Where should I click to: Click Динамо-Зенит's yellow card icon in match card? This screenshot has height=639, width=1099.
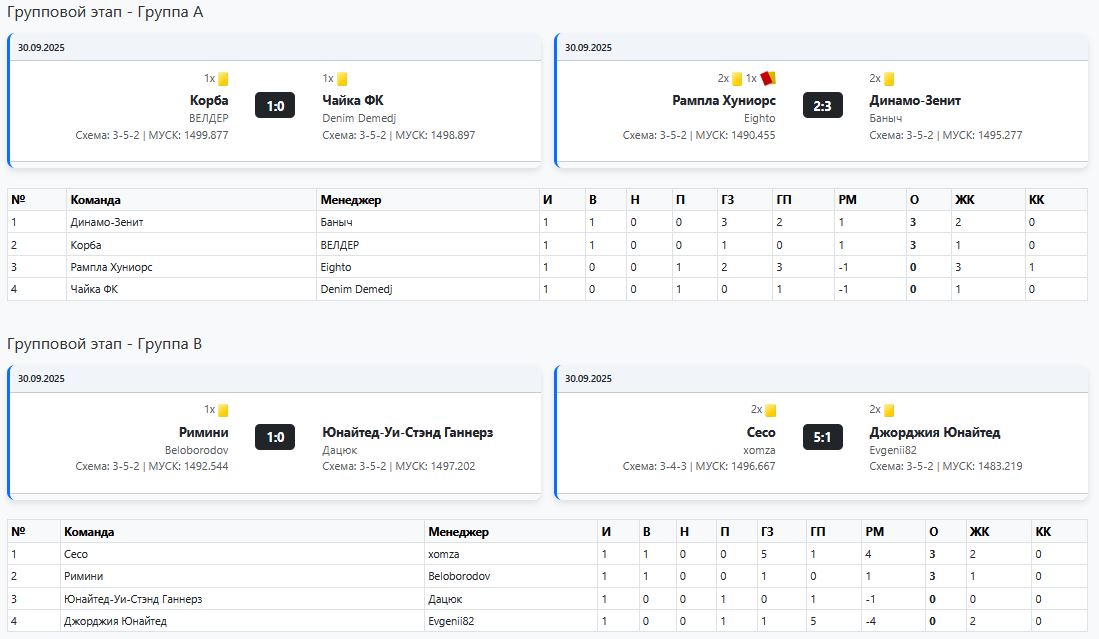coord(889,79)
